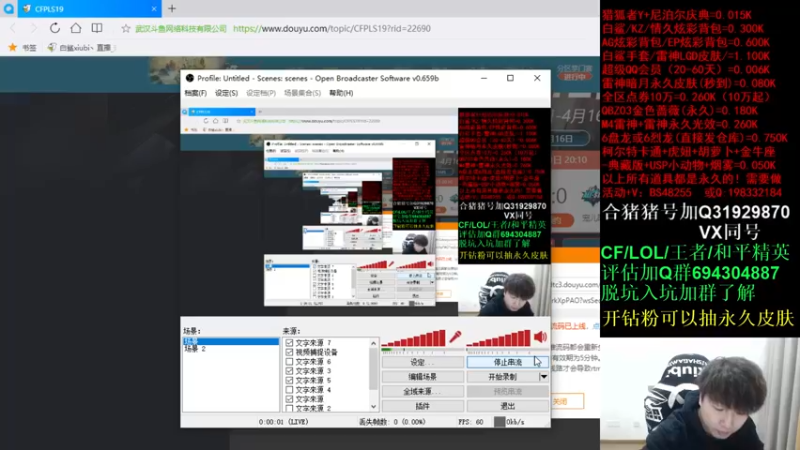The image size is (800, 450).
Task: Mute the microphone via the mic icon
Action: point(455,337)
